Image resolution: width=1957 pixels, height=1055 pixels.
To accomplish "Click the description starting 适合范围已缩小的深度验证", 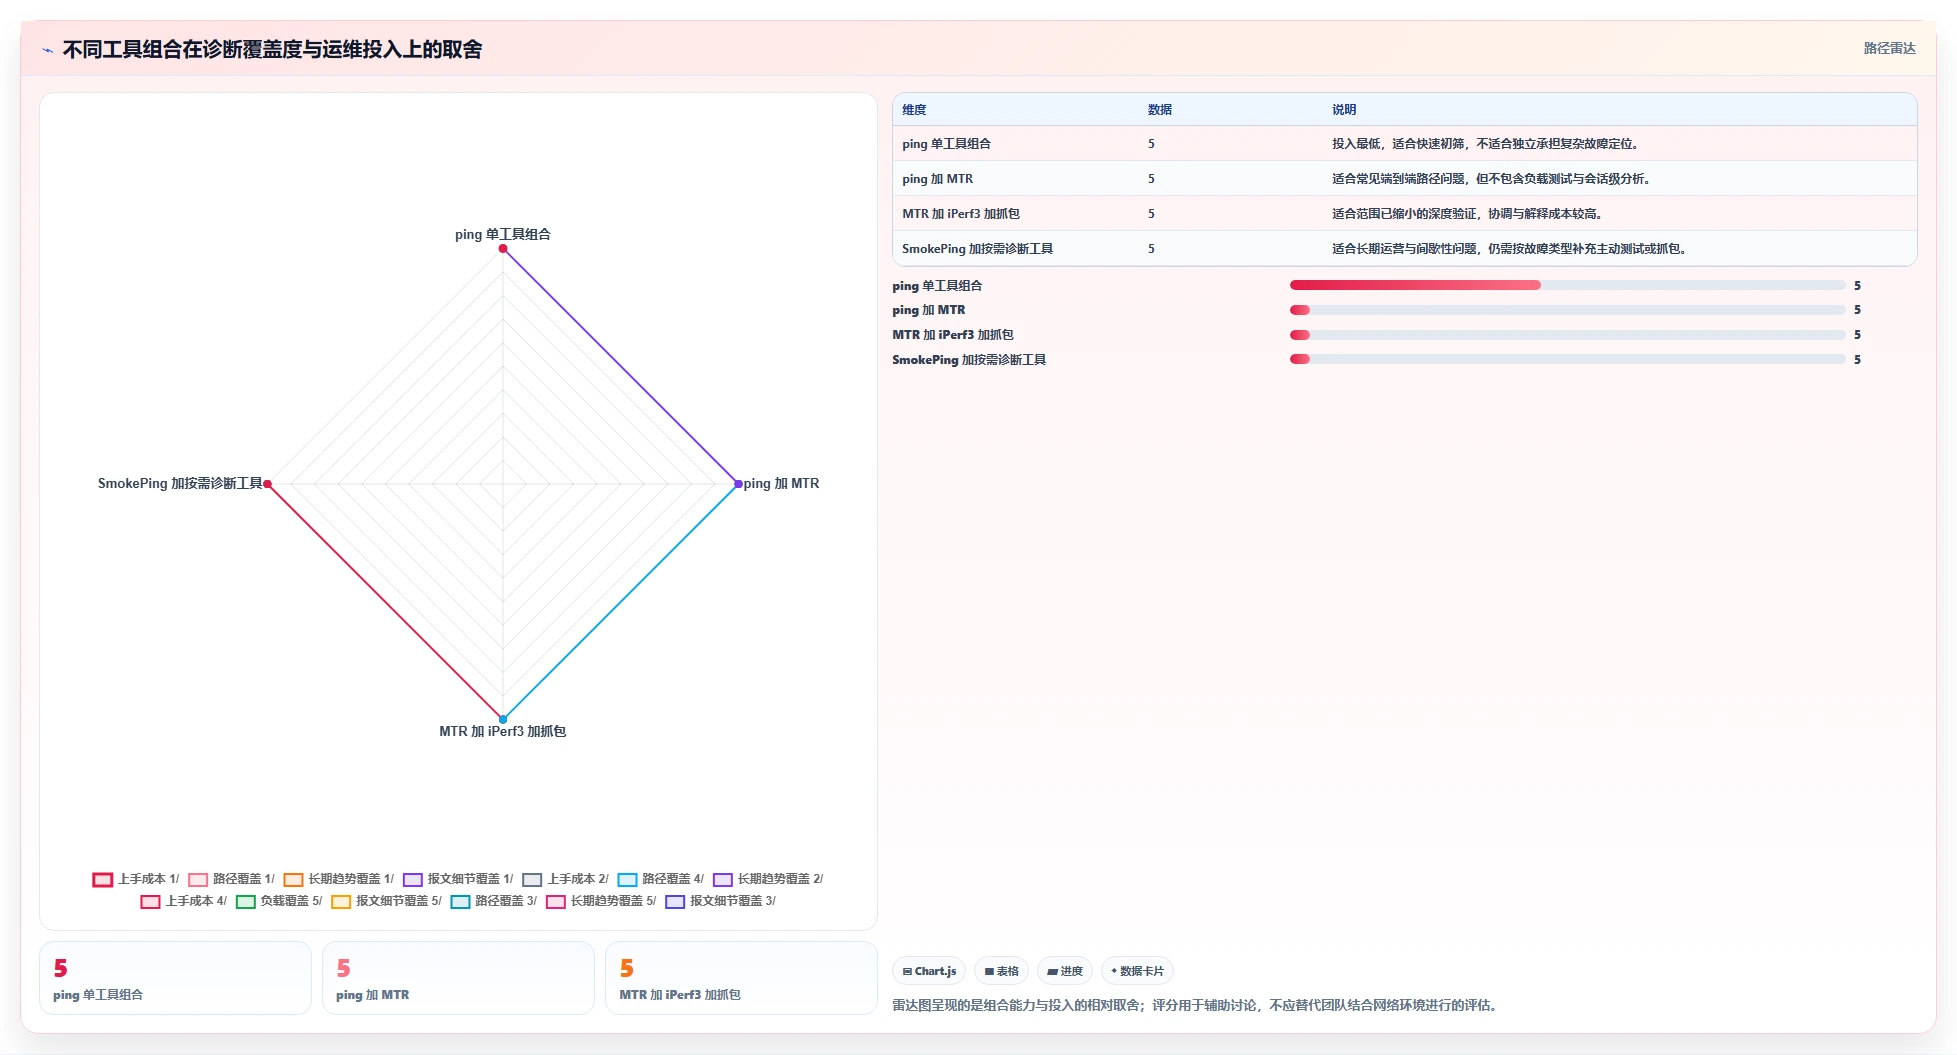I will coord(1467,214).
